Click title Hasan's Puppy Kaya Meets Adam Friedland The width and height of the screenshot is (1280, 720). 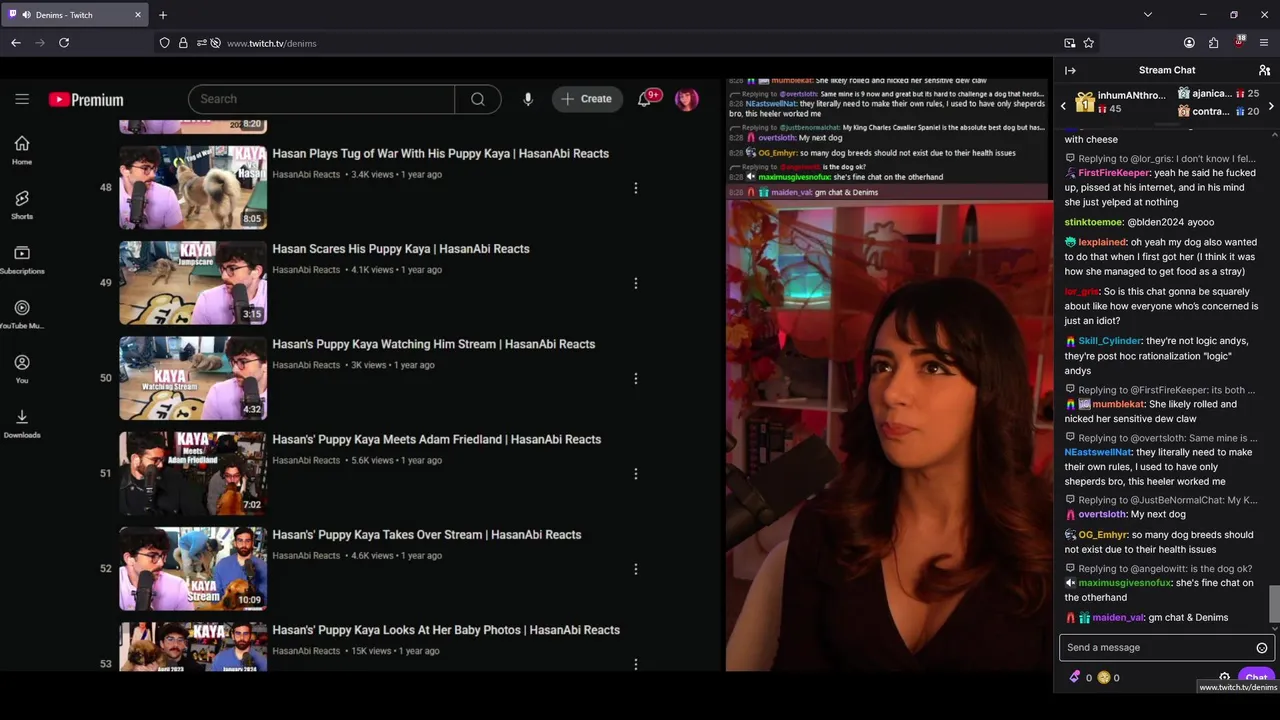click(437, 439)
